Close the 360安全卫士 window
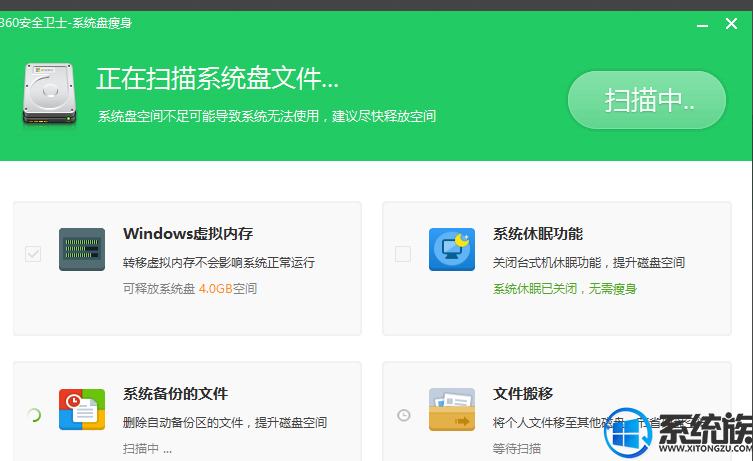The width and height of the screenshot is (753, 461). tap(731, 24)
